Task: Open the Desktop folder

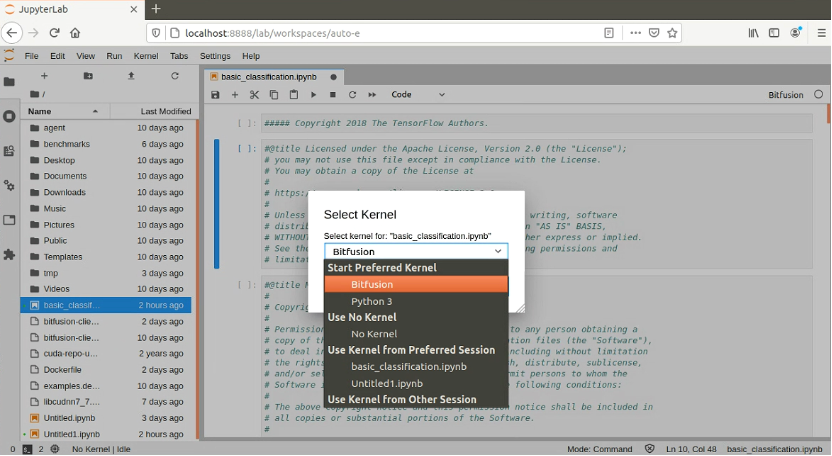Action: (106, 160)
